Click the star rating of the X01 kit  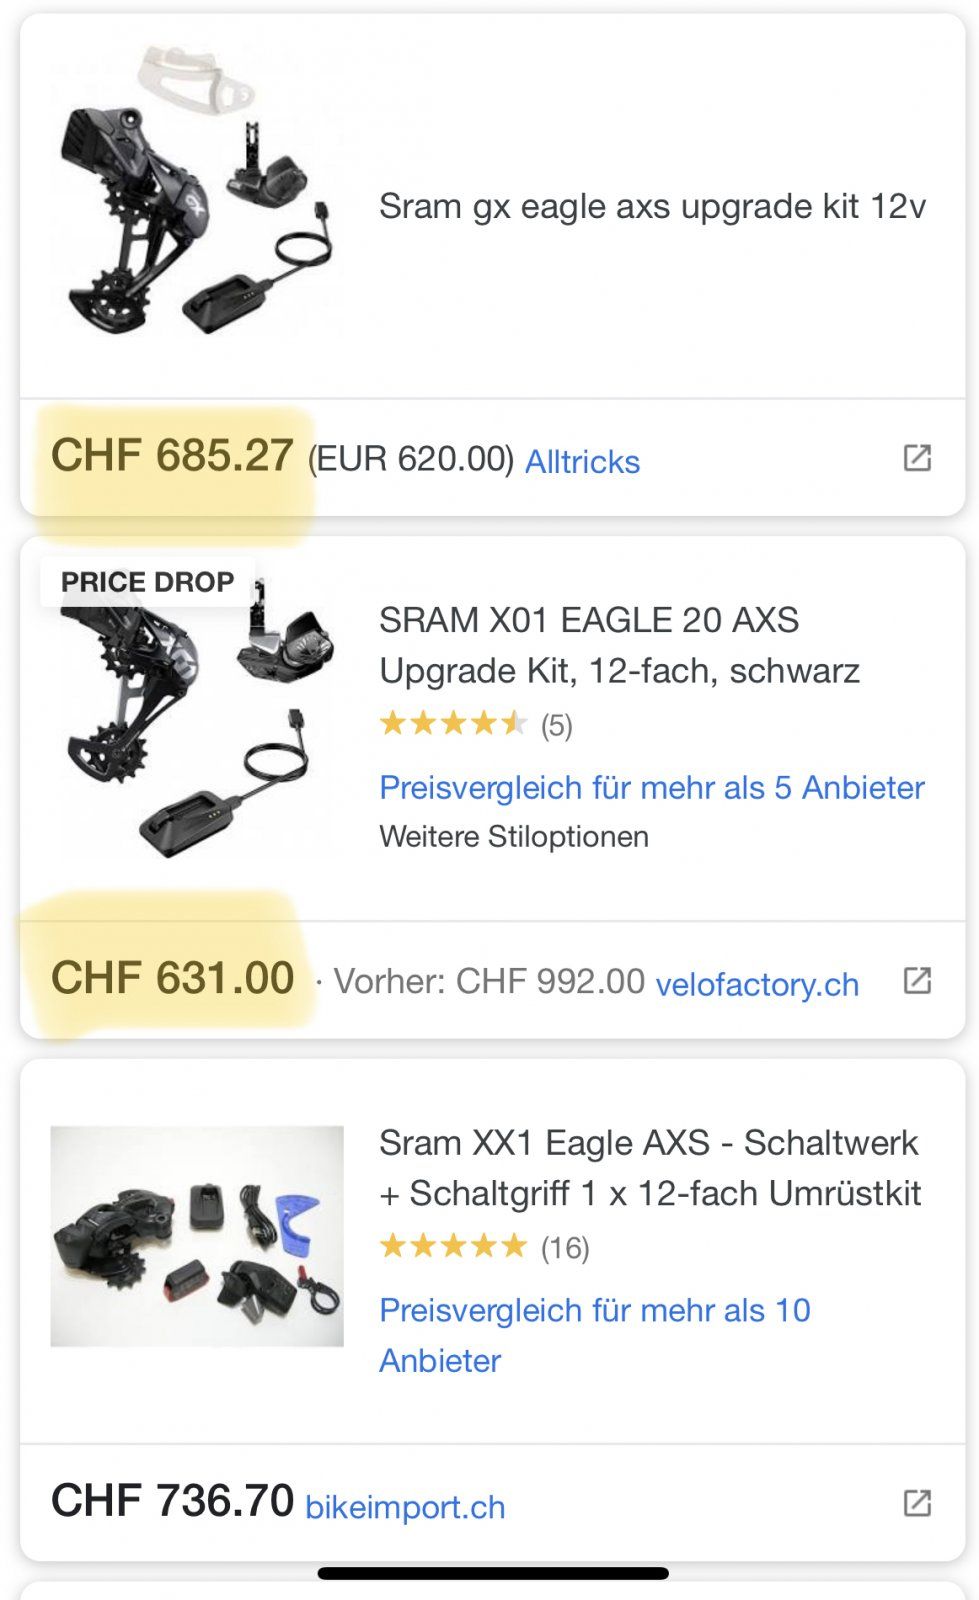pyautogui.click(x=453, y=723)
